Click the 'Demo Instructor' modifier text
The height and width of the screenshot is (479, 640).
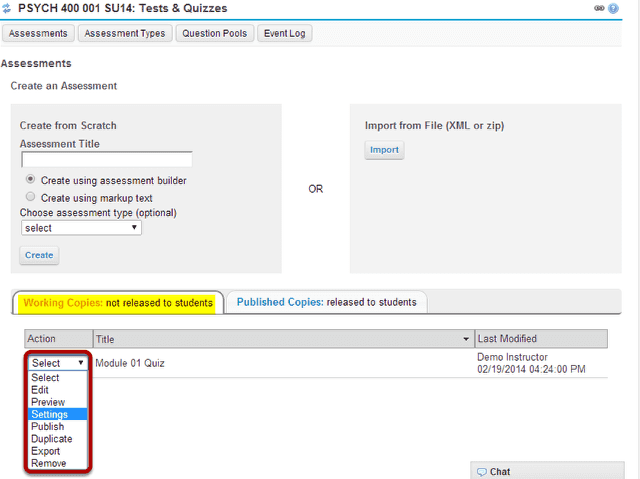click(x=512, y=357)
